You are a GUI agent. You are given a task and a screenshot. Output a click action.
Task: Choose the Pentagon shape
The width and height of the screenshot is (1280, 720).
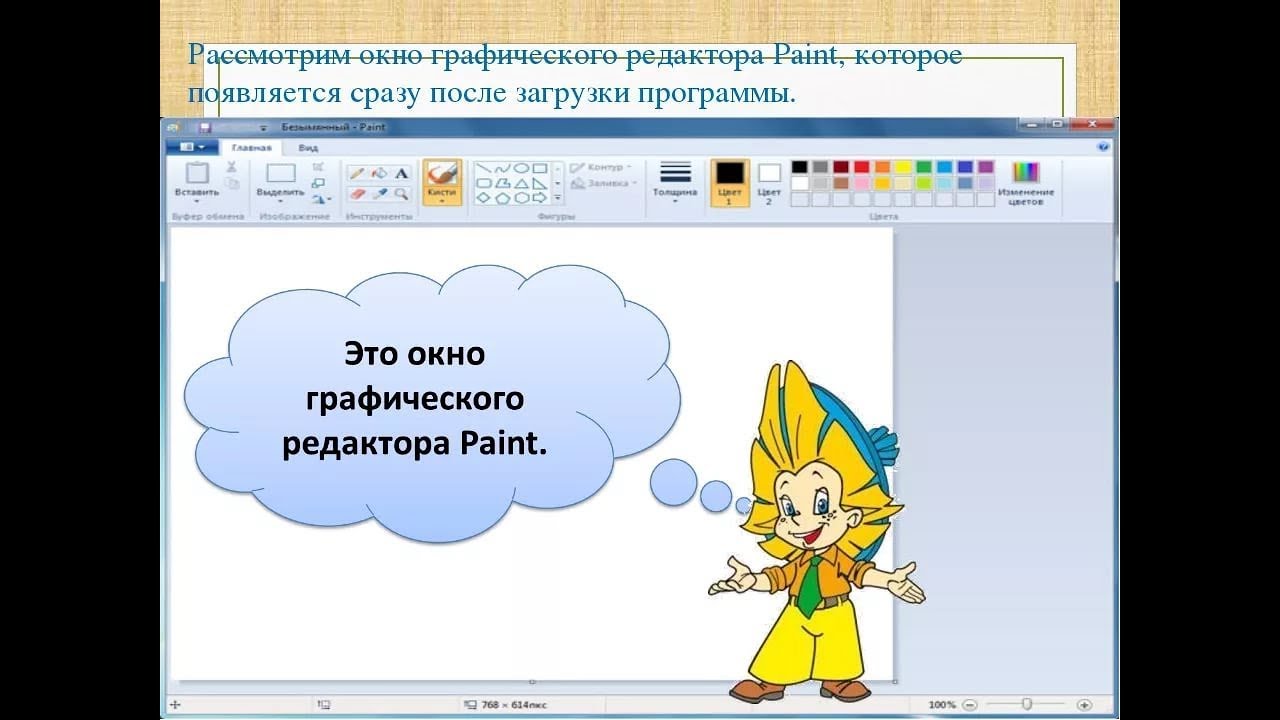pyautogui.click(x=502, y=198)
